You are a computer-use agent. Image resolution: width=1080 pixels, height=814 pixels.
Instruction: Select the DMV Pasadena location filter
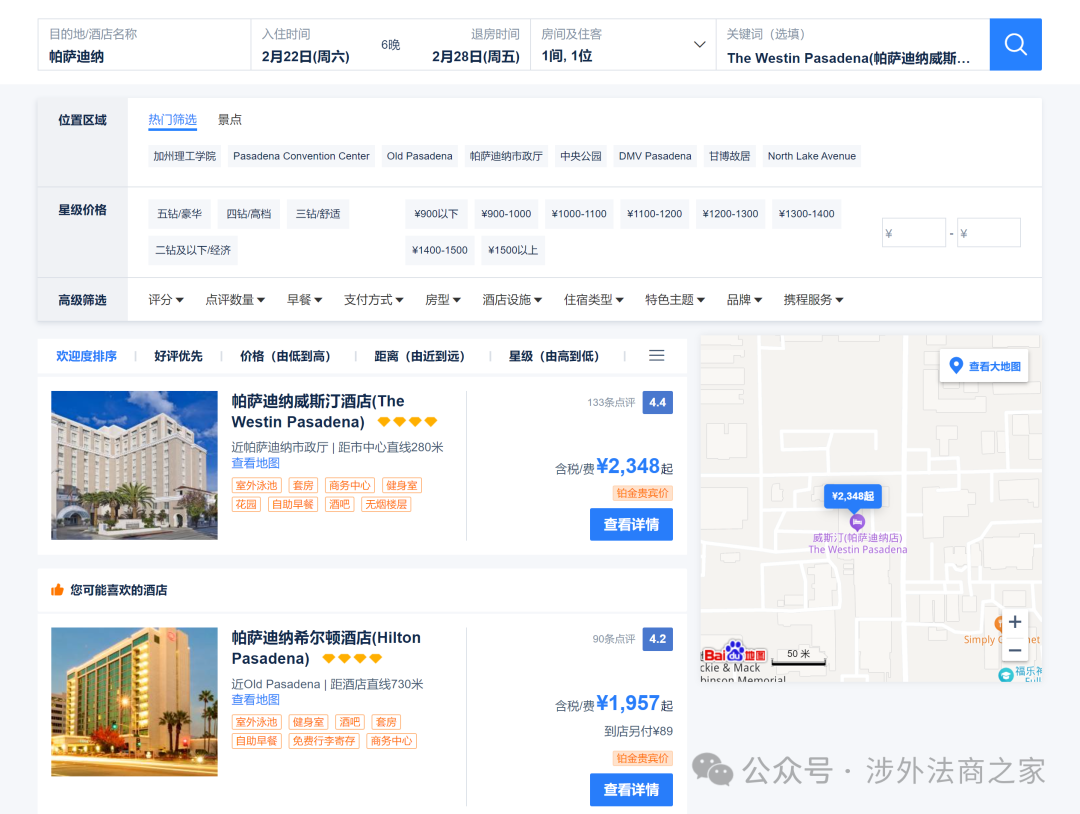point(655,156)
